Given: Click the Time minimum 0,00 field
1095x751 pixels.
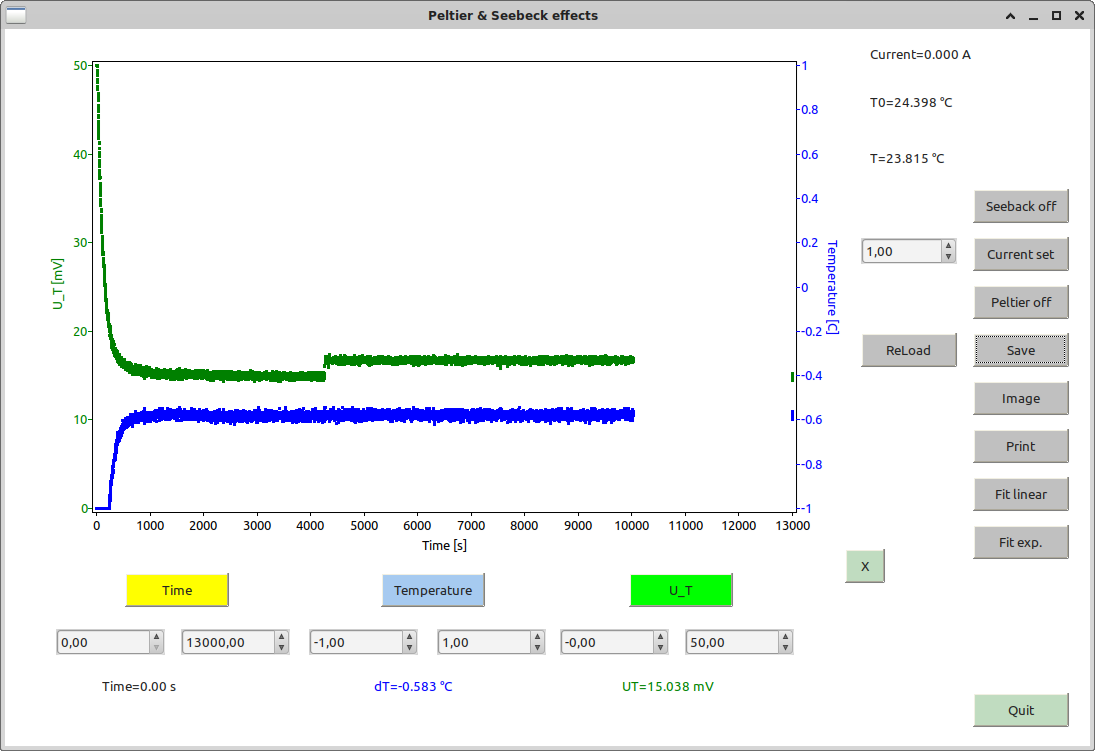Looking at the screenshot, I should pos(103,642).
